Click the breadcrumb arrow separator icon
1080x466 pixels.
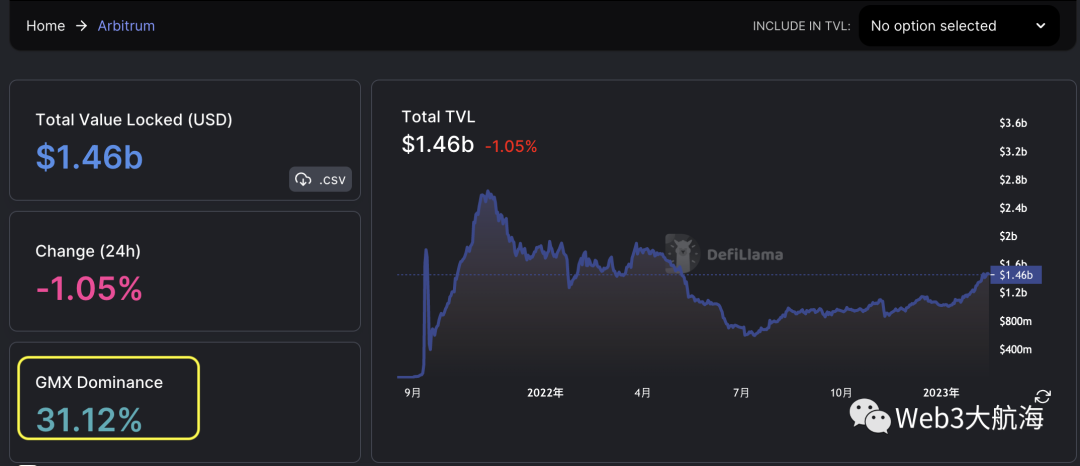[x=81, y=26]
